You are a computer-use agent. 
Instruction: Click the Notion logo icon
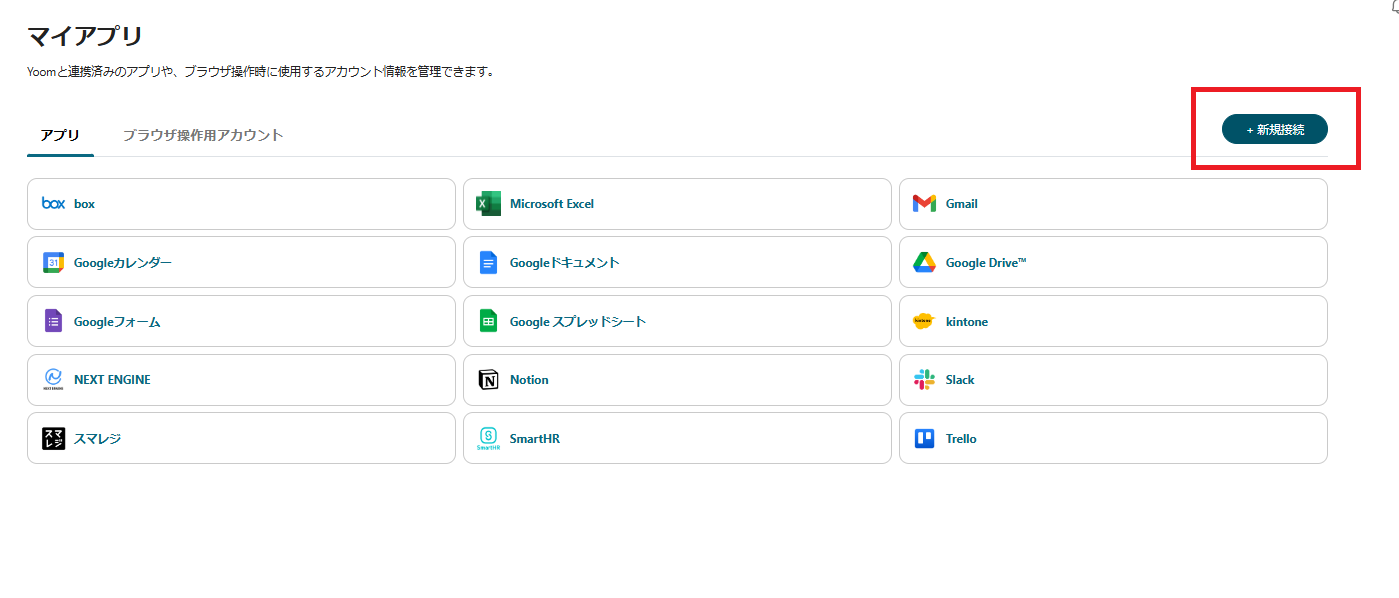488,380
